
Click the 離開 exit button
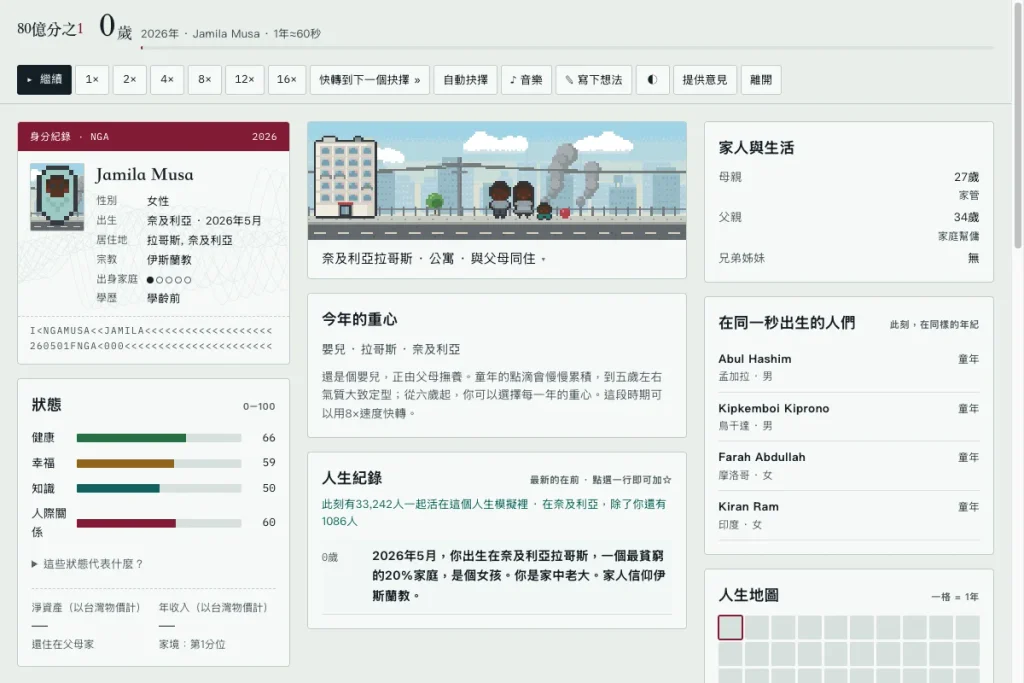(761, 80)
